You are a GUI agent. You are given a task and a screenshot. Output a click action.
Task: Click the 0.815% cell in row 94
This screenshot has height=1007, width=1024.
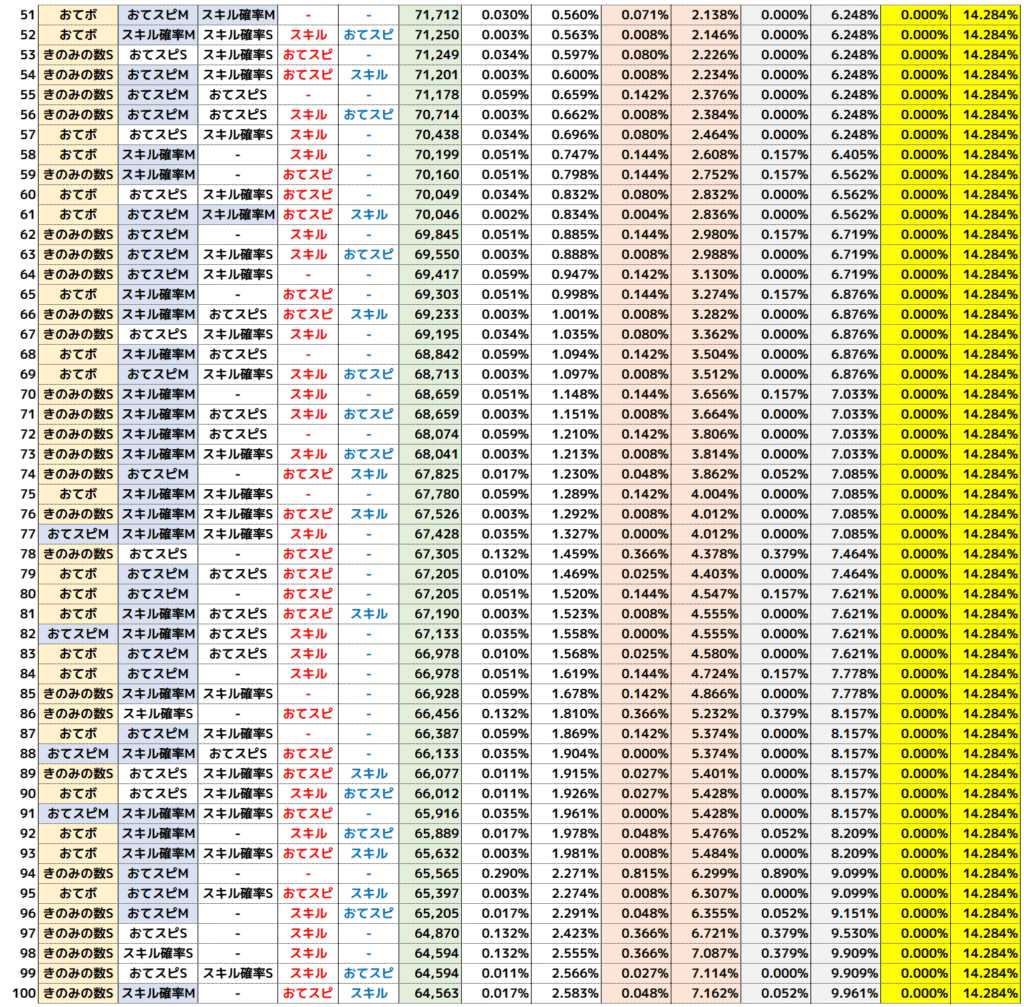click(x=636, y=874)
